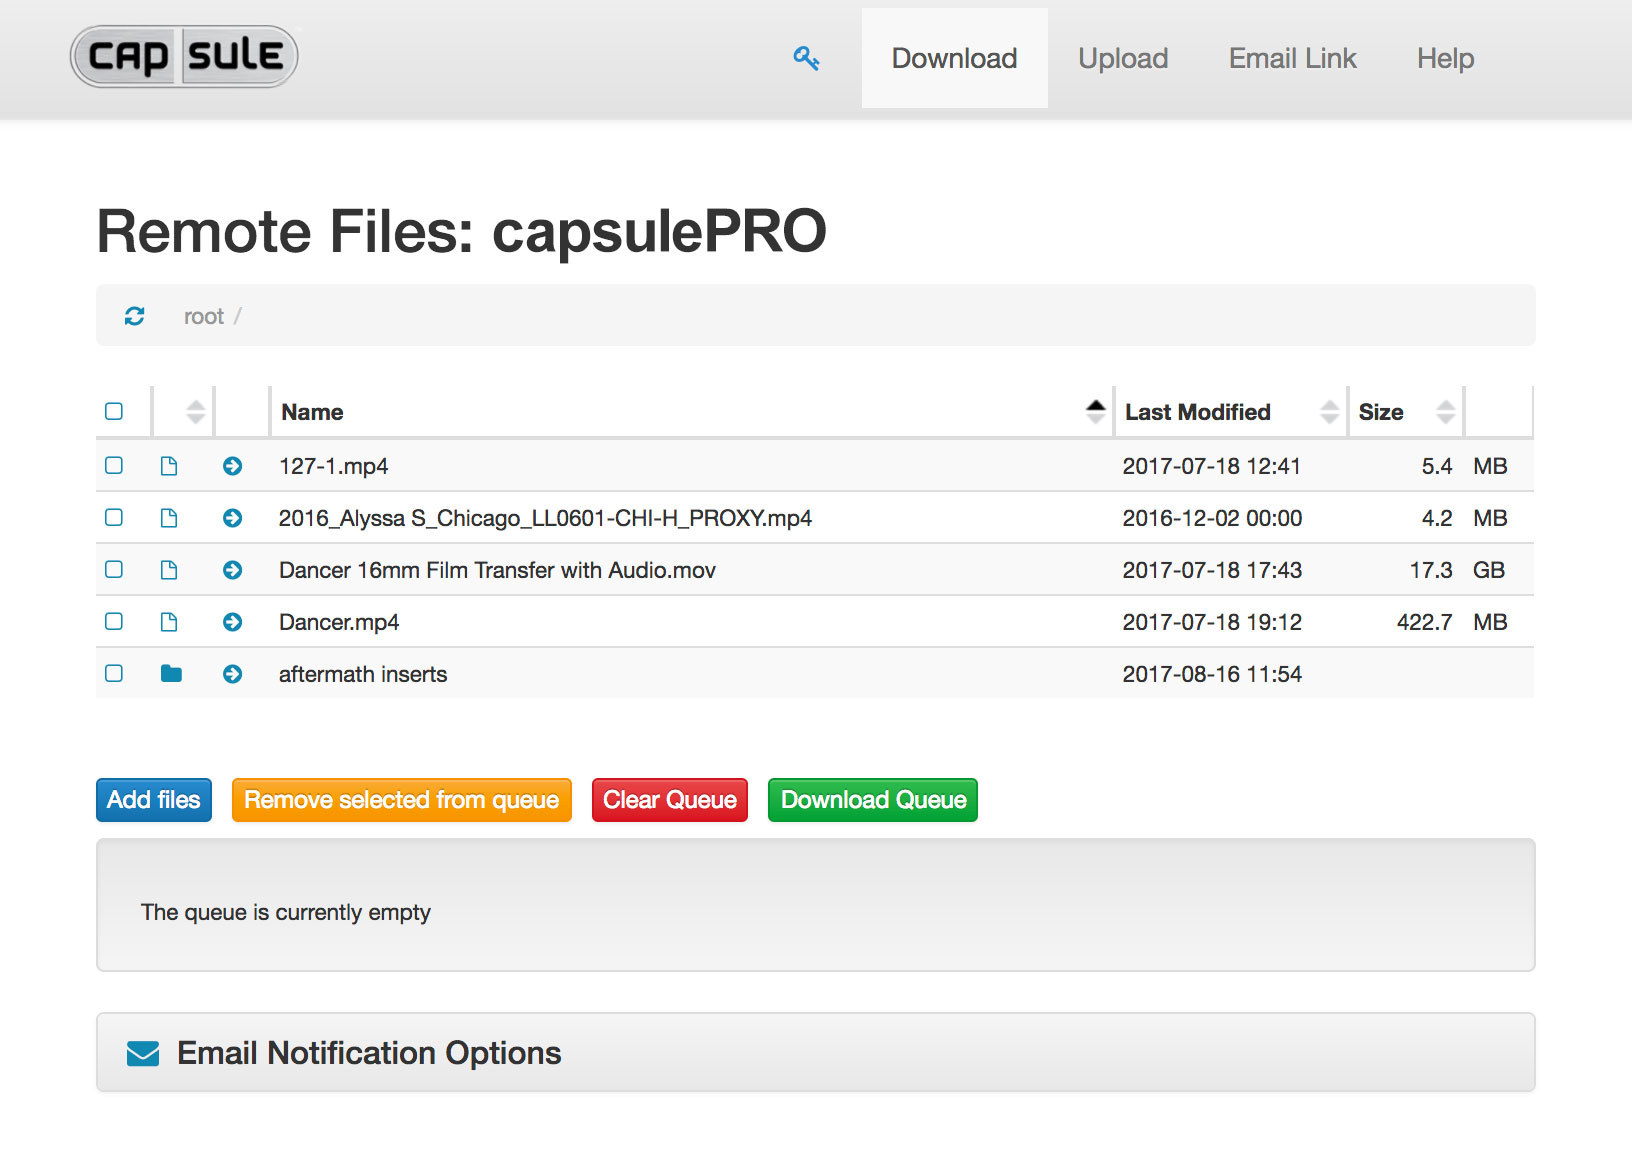Check the box for aftermath inserts folder
1632x1164 pixels.
coord(114,673)
